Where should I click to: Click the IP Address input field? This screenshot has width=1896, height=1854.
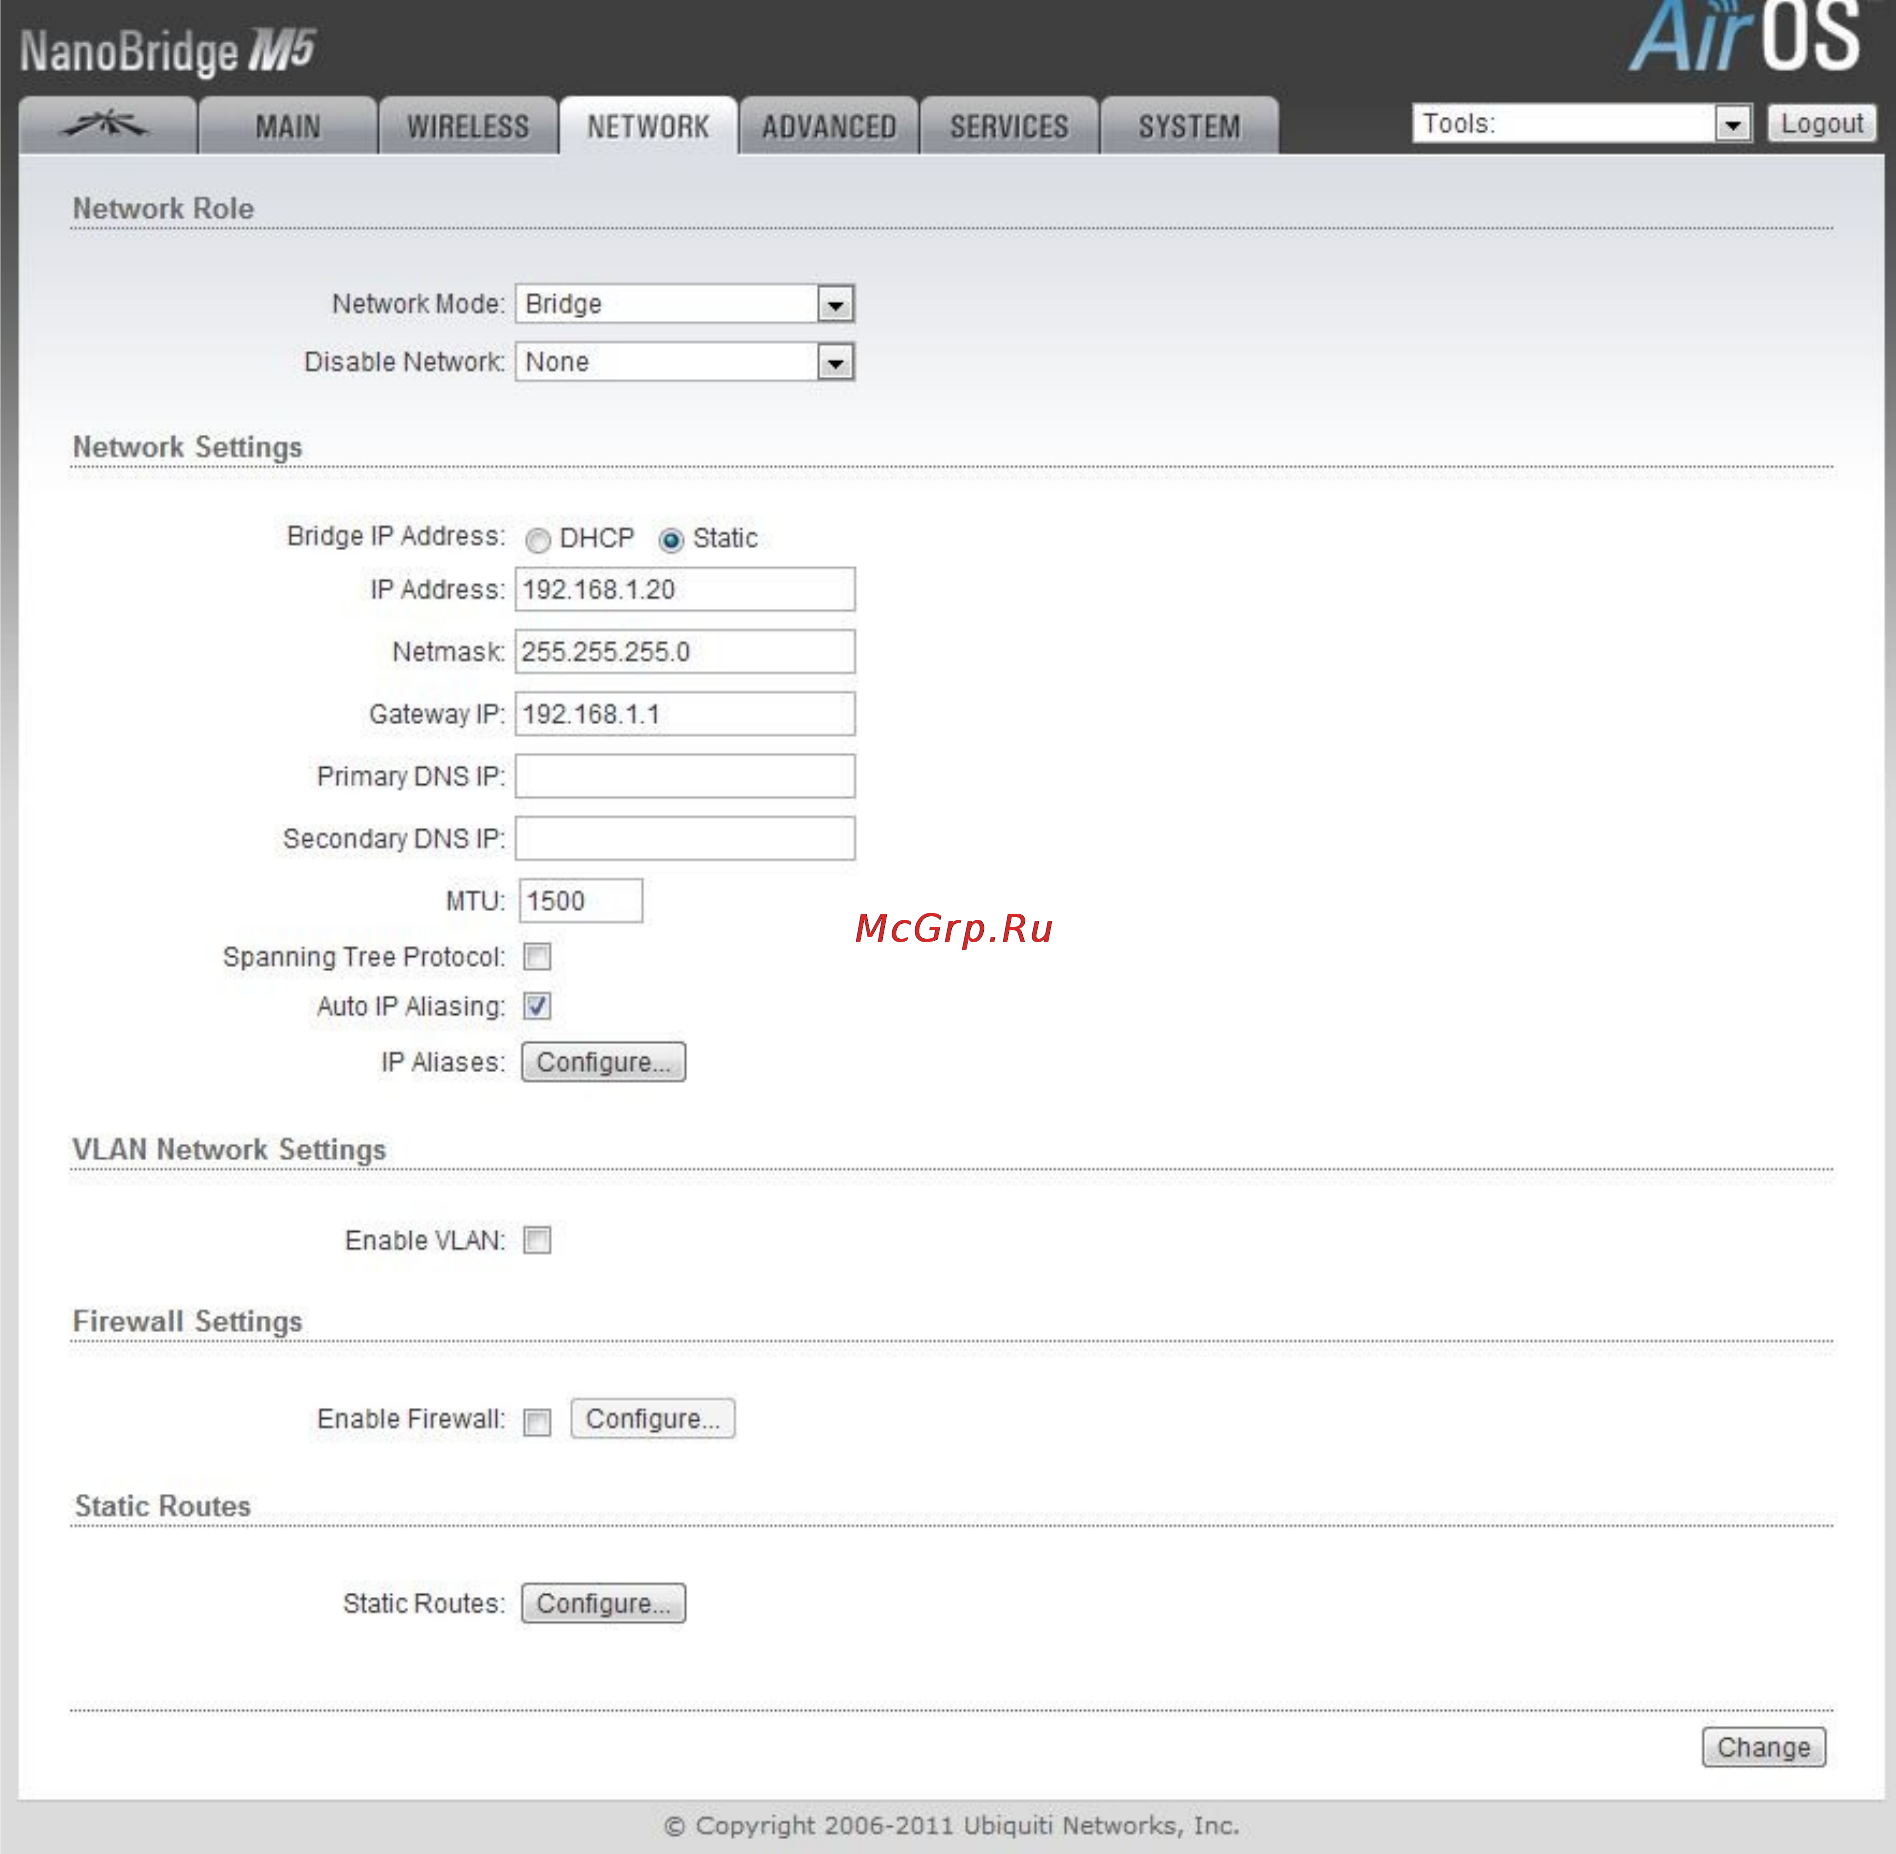(685, 589)
